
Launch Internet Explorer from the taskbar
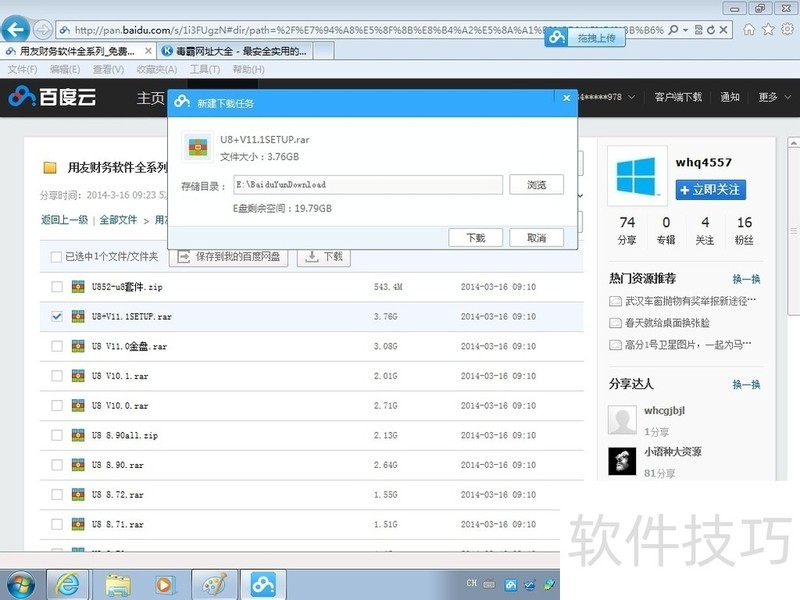tap(68, 582)
